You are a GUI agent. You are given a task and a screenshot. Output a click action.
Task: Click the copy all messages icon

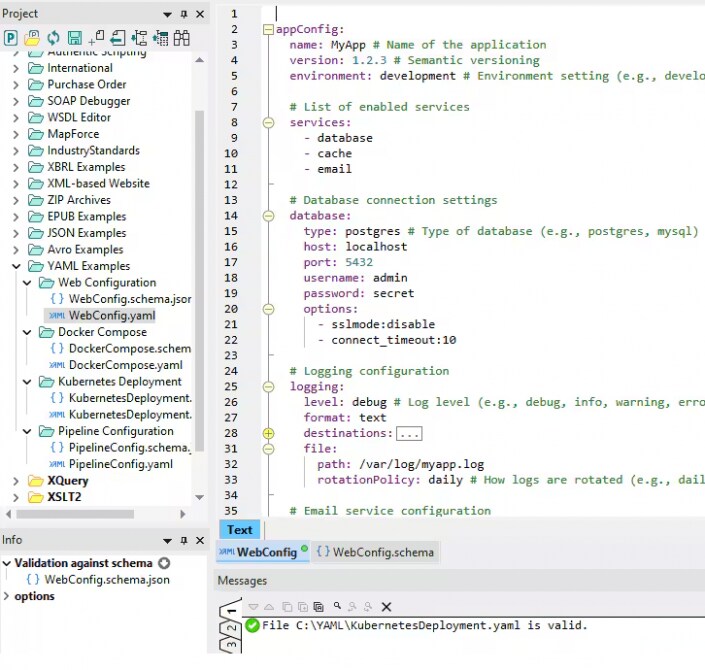[318, 607]
